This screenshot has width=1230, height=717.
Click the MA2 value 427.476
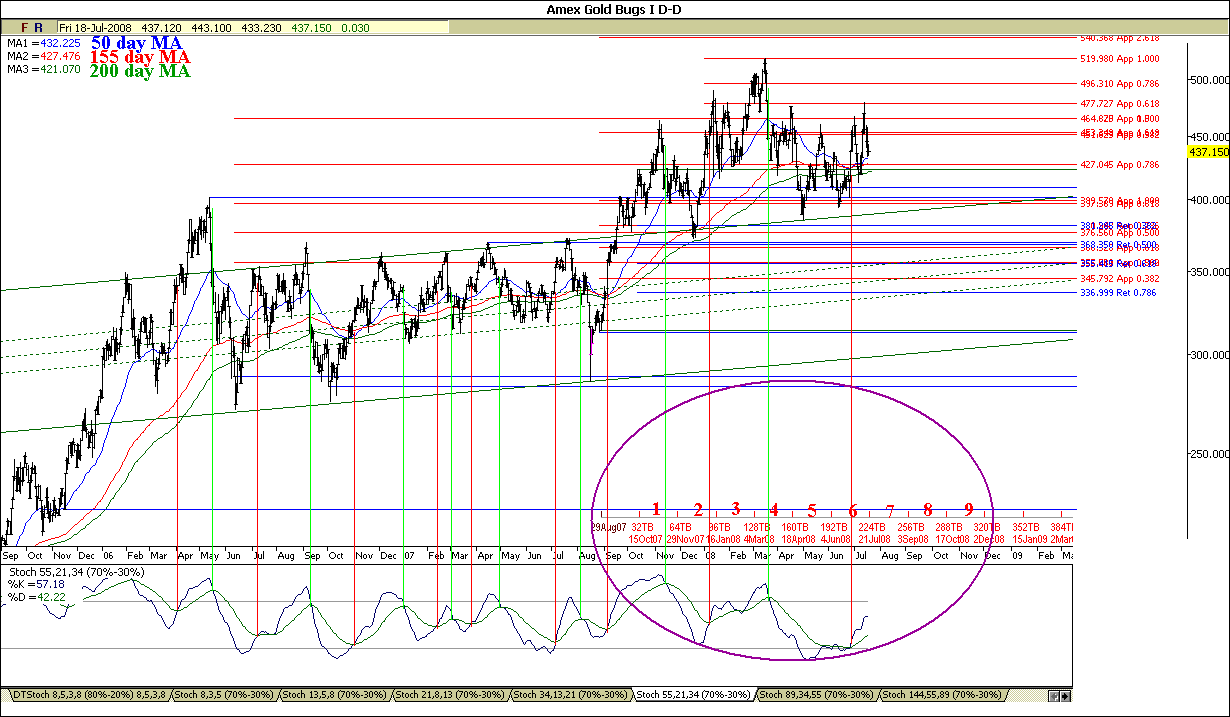61,57
